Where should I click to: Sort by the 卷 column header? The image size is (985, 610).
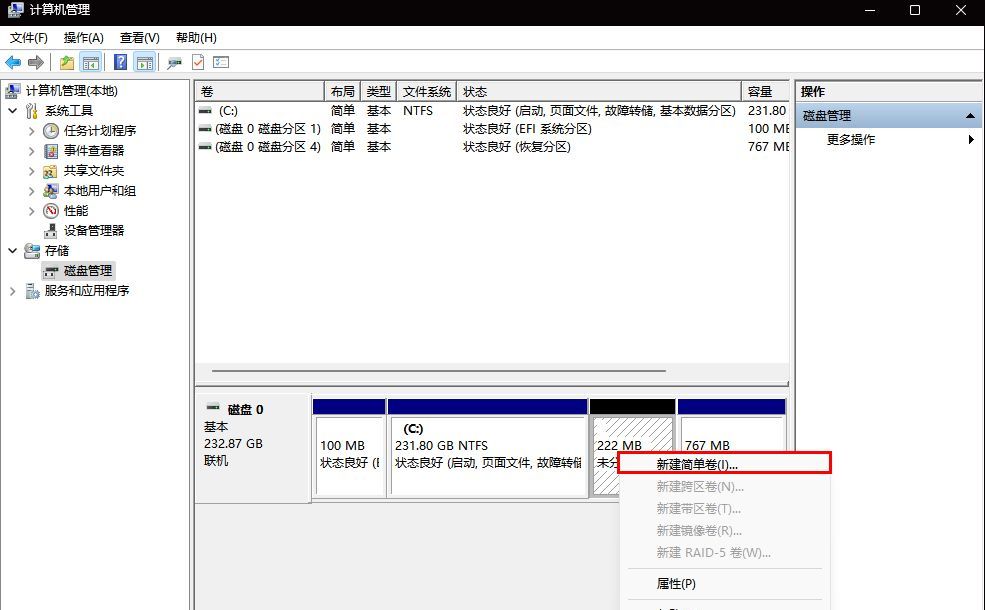259,92
